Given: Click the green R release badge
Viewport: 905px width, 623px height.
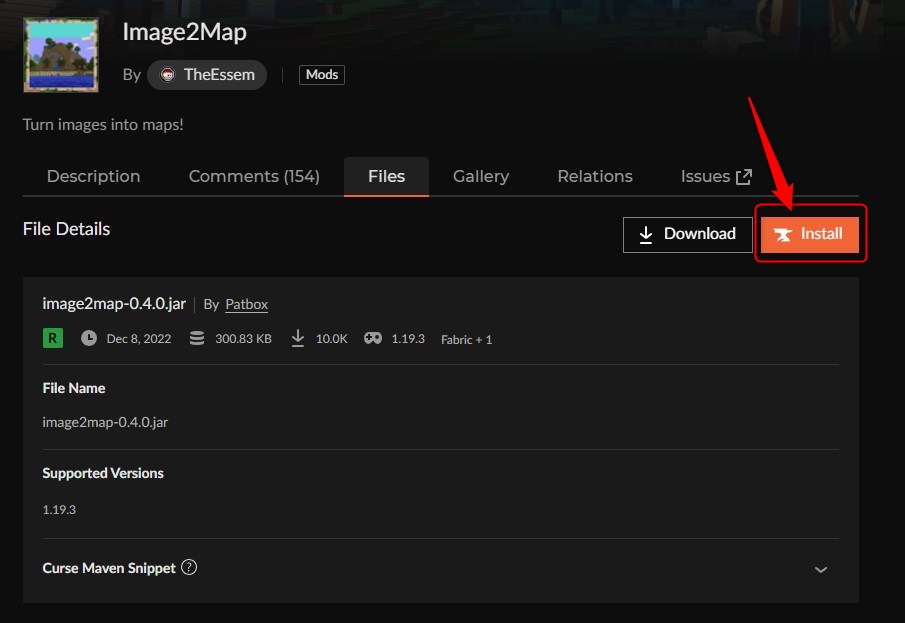Looking at the screenshot, I should tap(52, 338).
